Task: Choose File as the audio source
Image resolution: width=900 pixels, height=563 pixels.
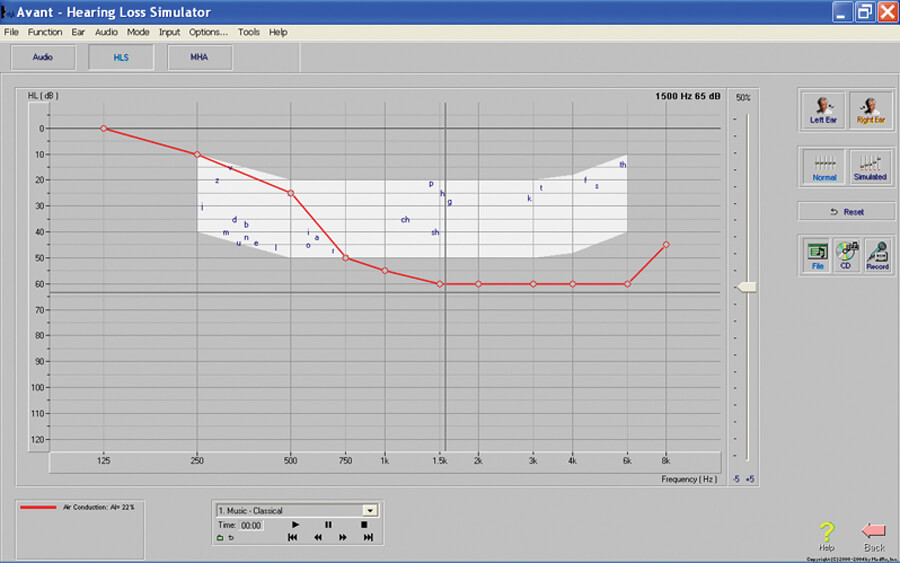Action: click(816, 255)
